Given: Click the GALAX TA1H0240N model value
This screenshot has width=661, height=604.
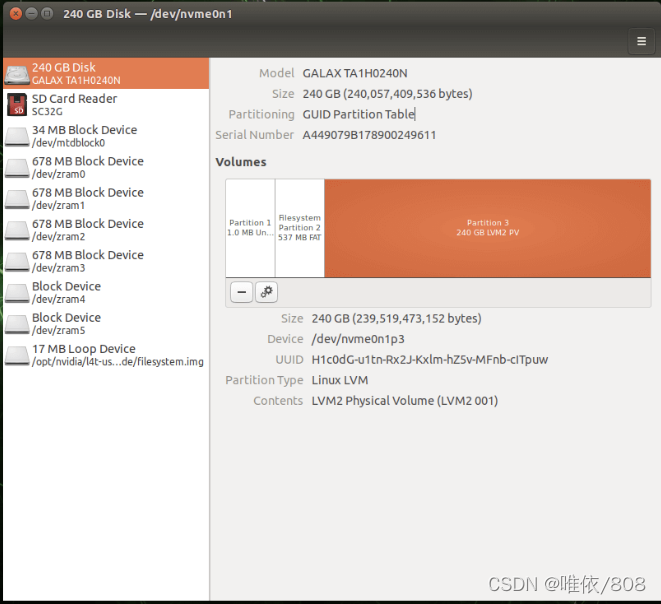Looking at the screenshot, I should (x=355, y=73).
